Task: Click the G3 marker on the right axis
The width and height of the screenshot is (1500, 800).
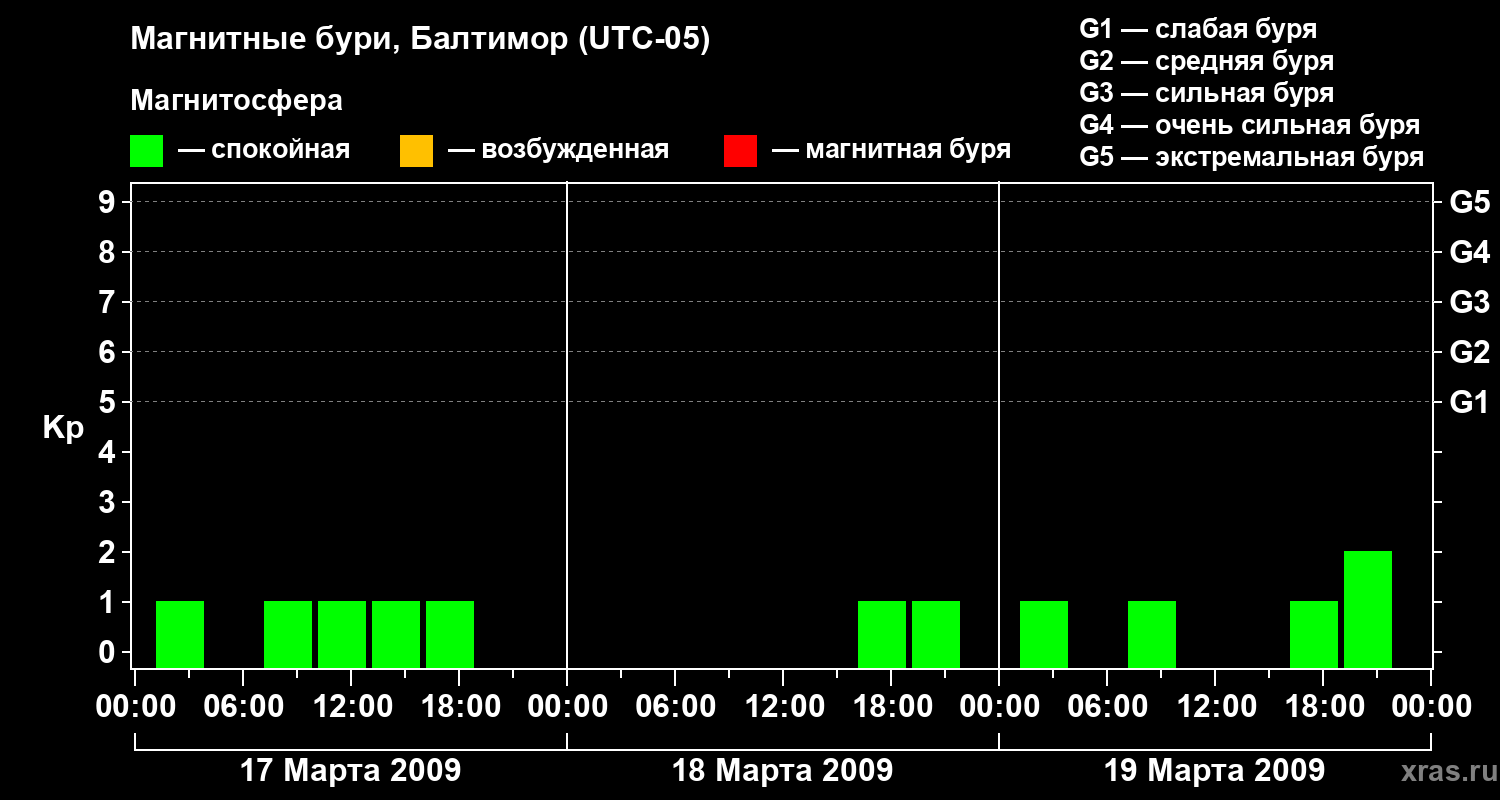Action: click(x=1470, y=302)
